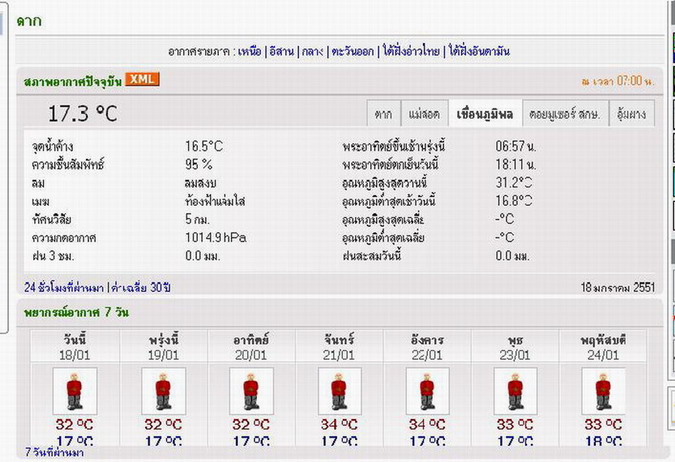Click the forecast icon for พุธ 23/01
This screenshot has width=675, height=462.
click(x=515, y=390)
